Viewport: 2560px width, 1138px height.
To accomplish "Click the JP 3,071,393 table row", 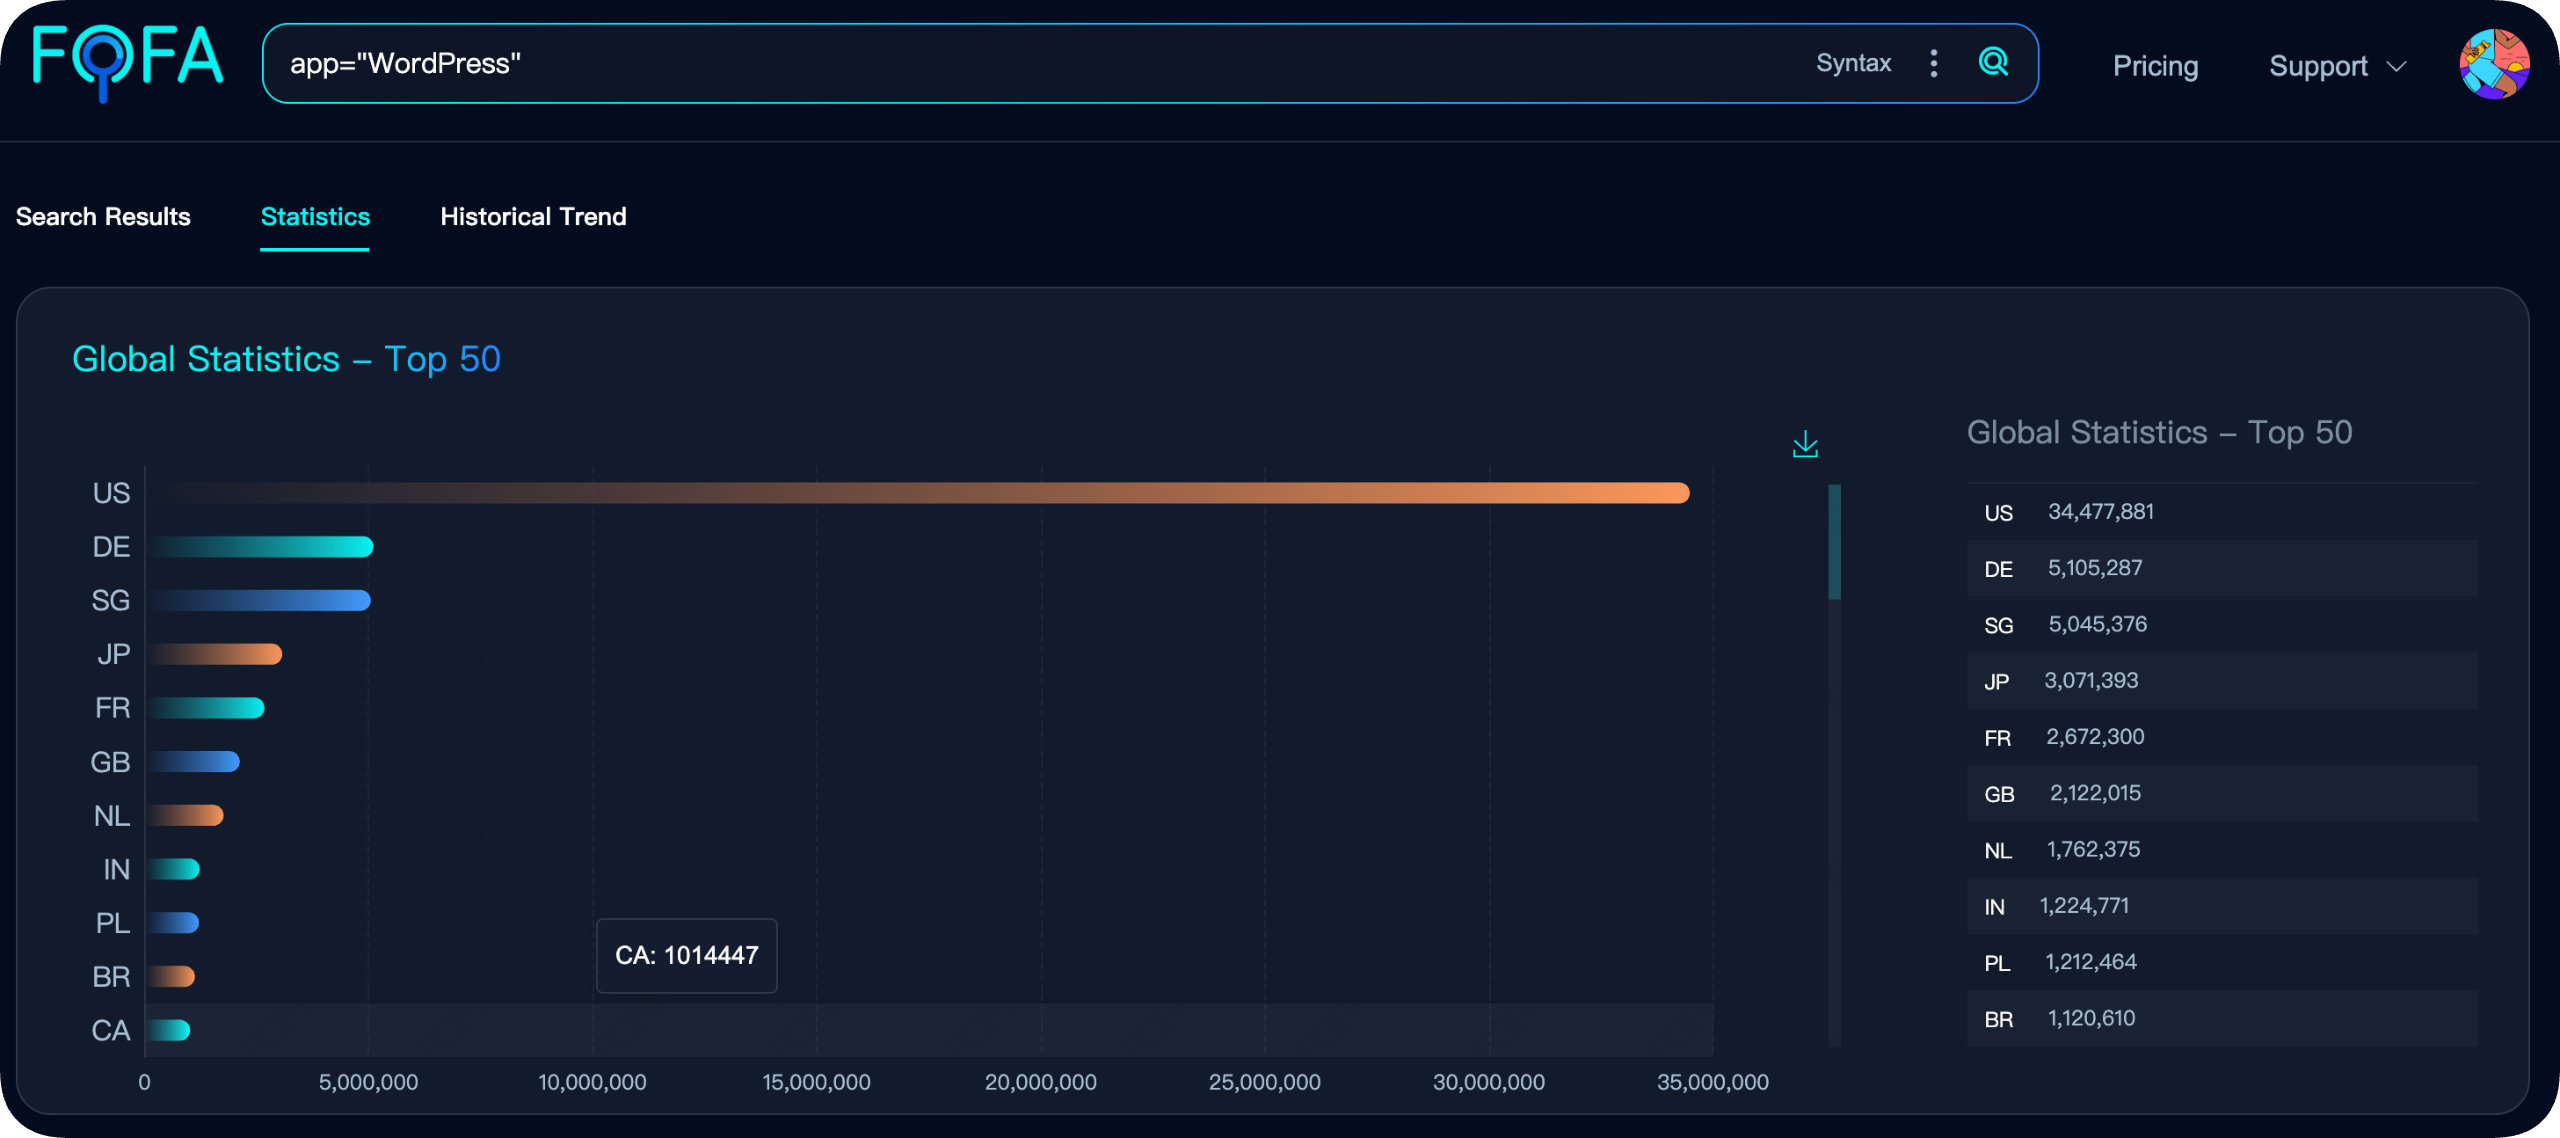I will [2222, 681].
